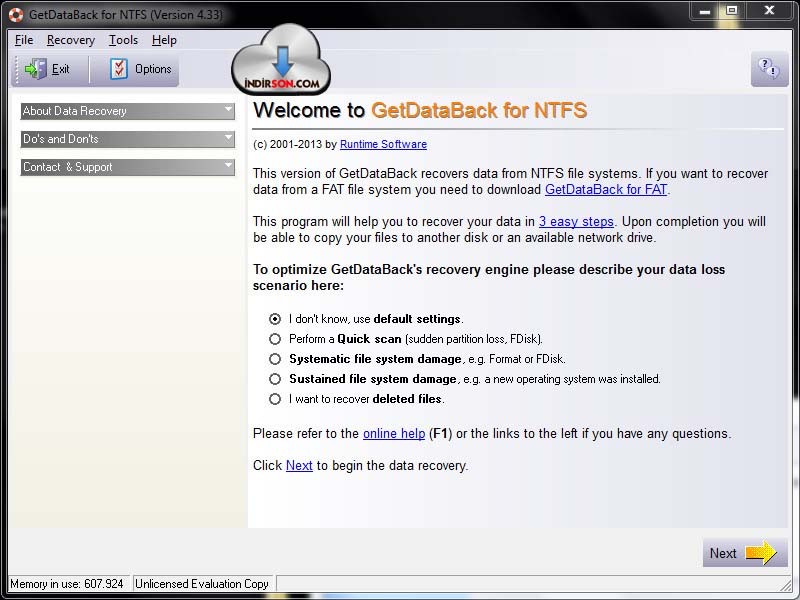Open the Recovery menu

71,40
